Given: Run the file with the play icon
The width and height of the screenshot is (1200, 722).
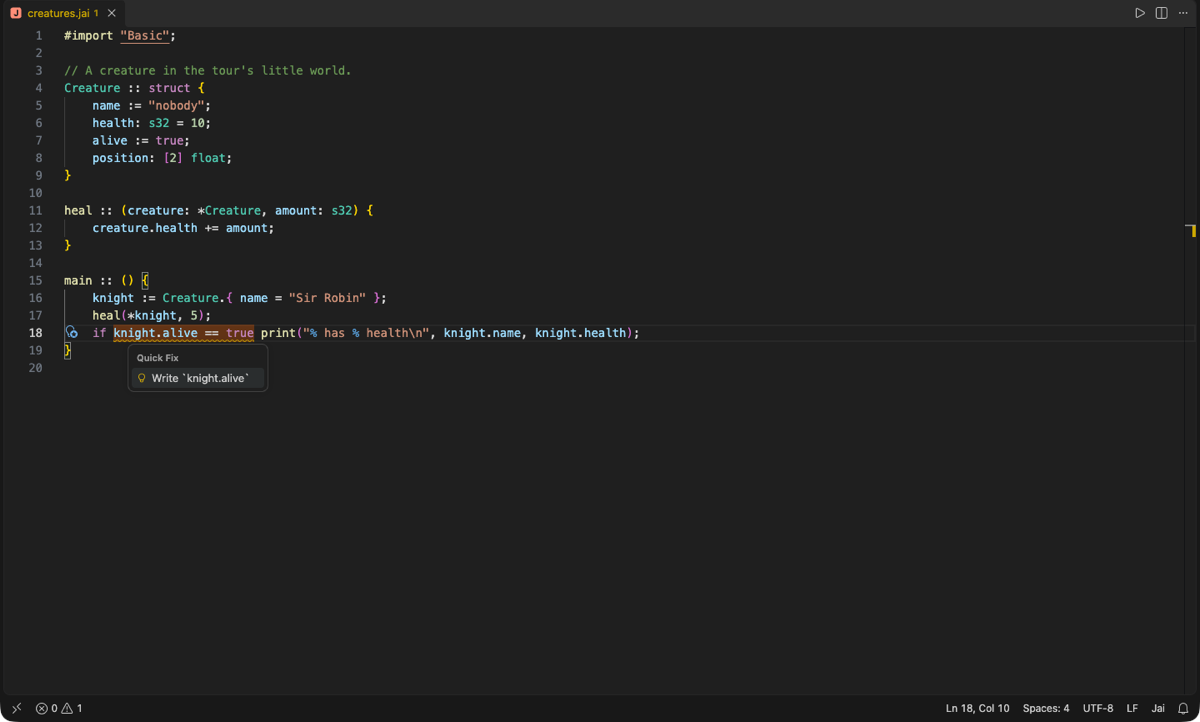Looking at the screenshot, I should click(1139, 13).
